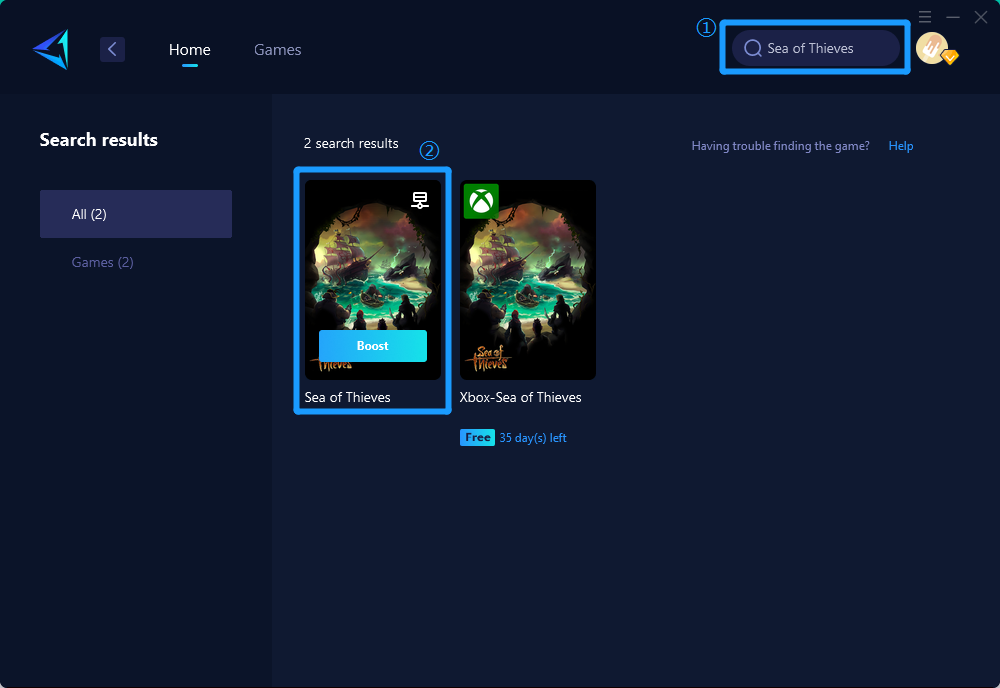This screenshot has width=1000, height=688.
Task: Close the application window
Action: click(x=981, y=17)
